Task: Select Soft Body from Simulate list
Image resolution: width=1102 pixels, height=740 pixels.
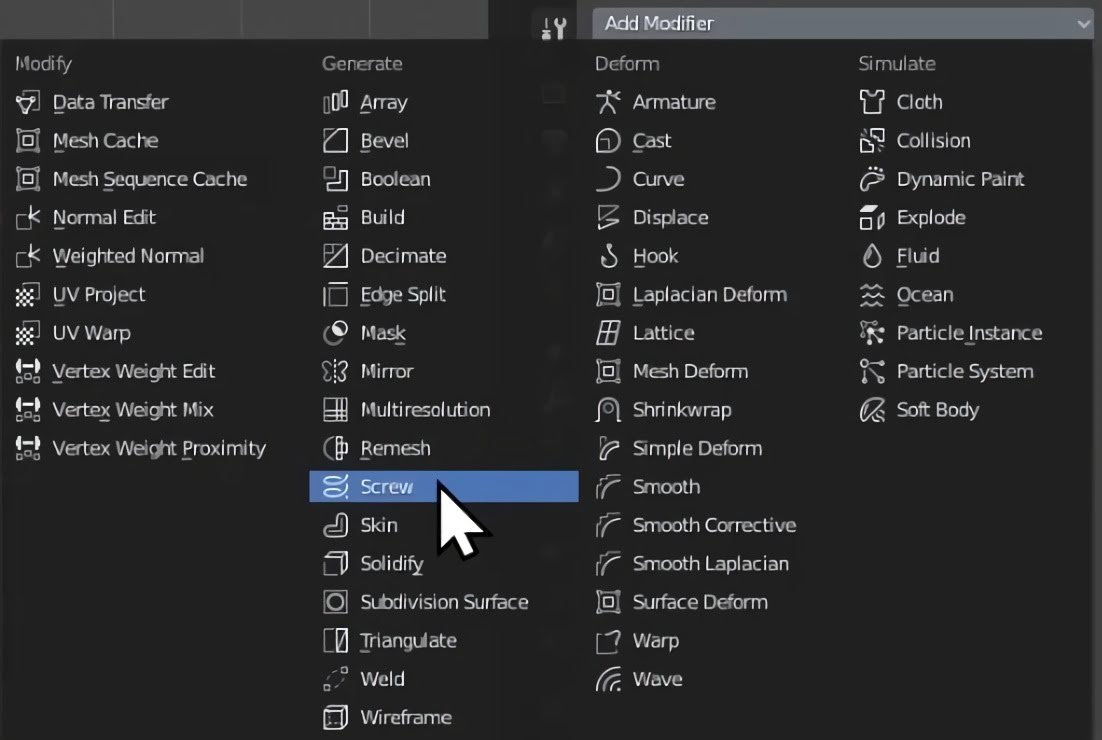Action: [x=937, y=410]
